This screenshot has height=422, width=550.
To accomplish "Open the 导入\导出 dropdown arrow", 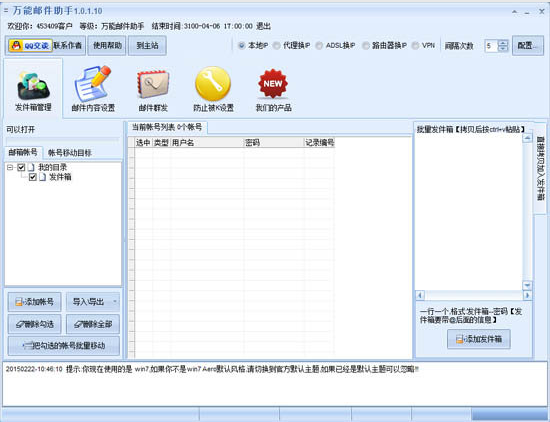I will 115,301.
